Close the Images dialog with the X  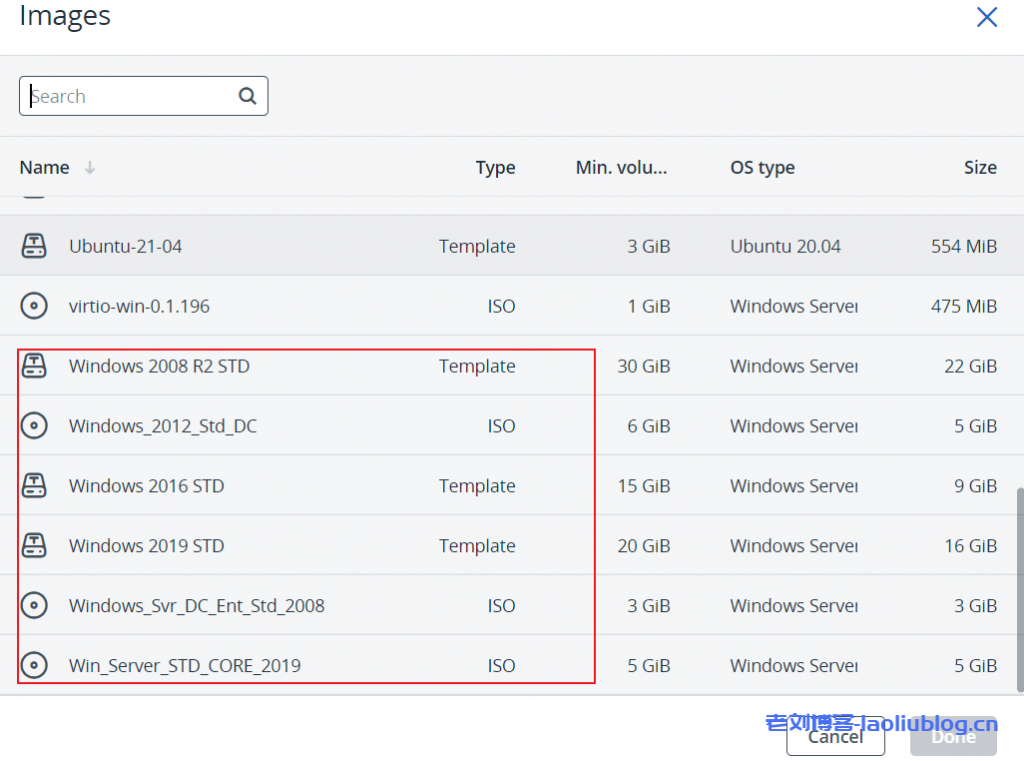point(987,17)
